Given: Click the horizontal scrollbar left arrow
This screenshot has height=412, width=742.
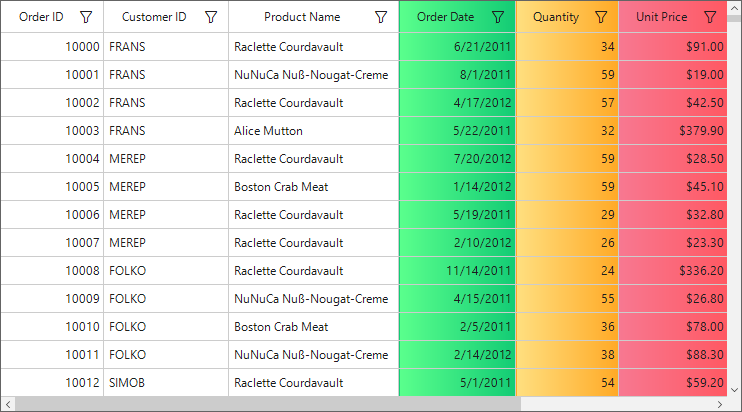Looking at the screenshot, I should click(8, 404).
